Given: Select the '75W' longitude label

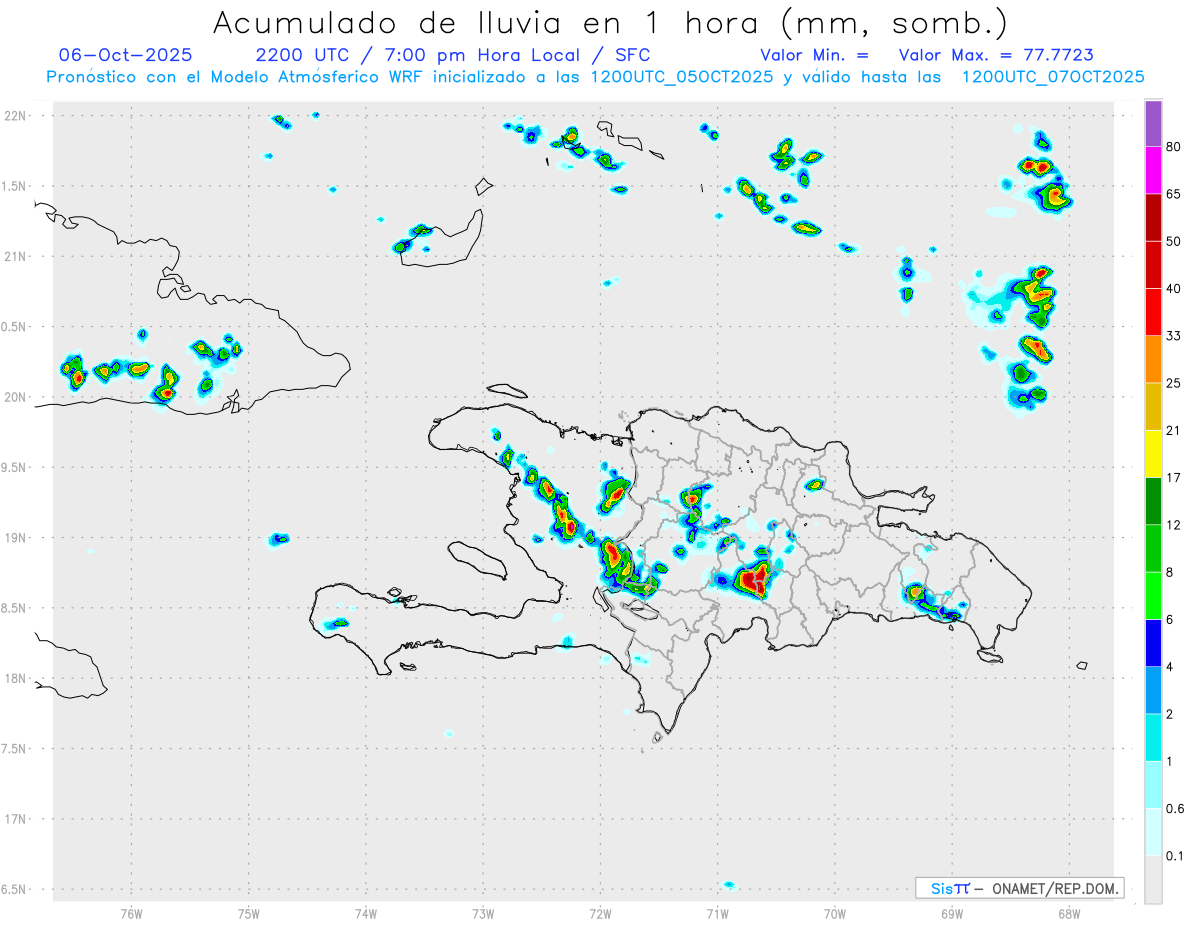Looking at the screenshot, I should coord(249,914).
